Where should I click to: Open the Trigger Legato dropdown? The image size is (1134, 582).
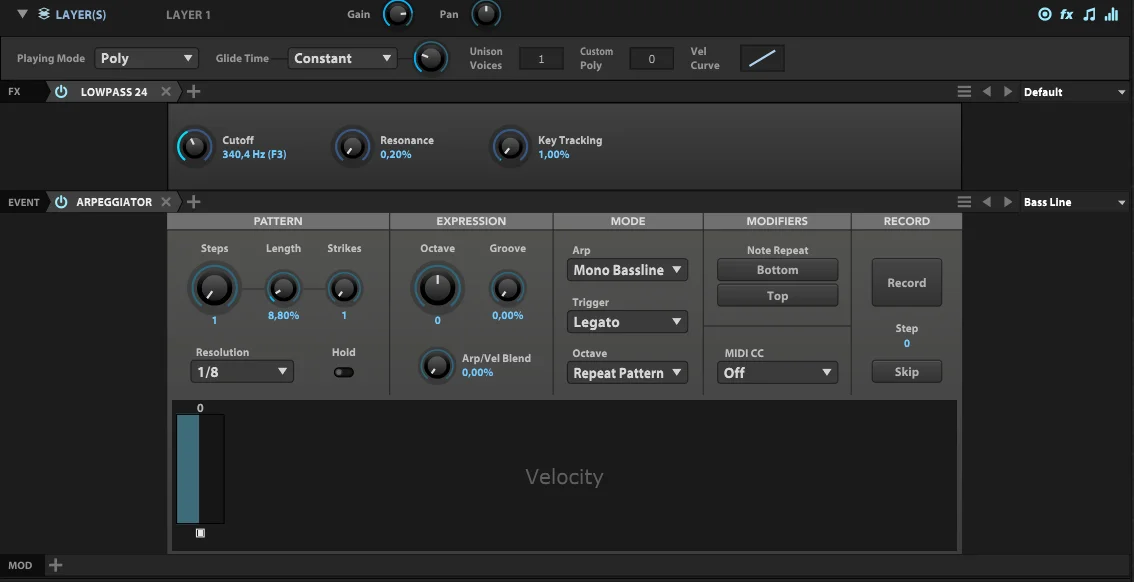tap(627, 322)
